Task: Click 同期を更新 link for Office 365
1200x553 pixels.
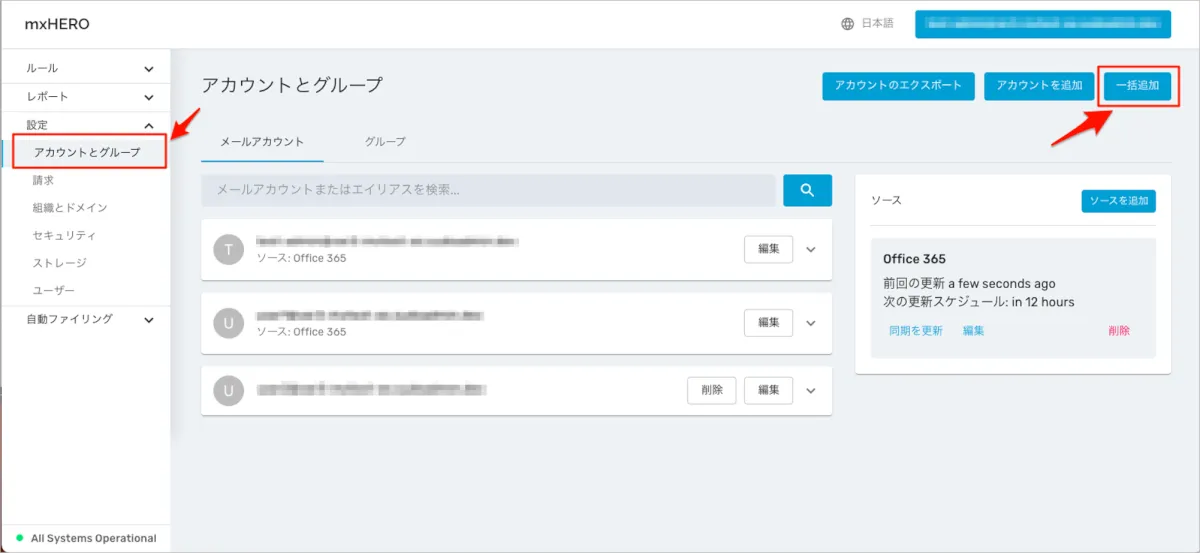Action: tap(915, 330)
